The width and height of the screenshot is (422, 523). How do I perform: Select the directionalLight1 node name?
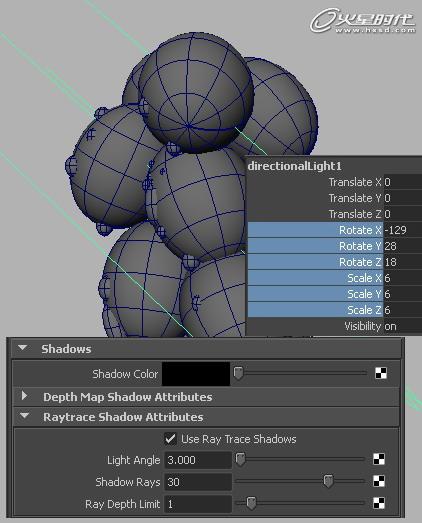tap(295, 166)
